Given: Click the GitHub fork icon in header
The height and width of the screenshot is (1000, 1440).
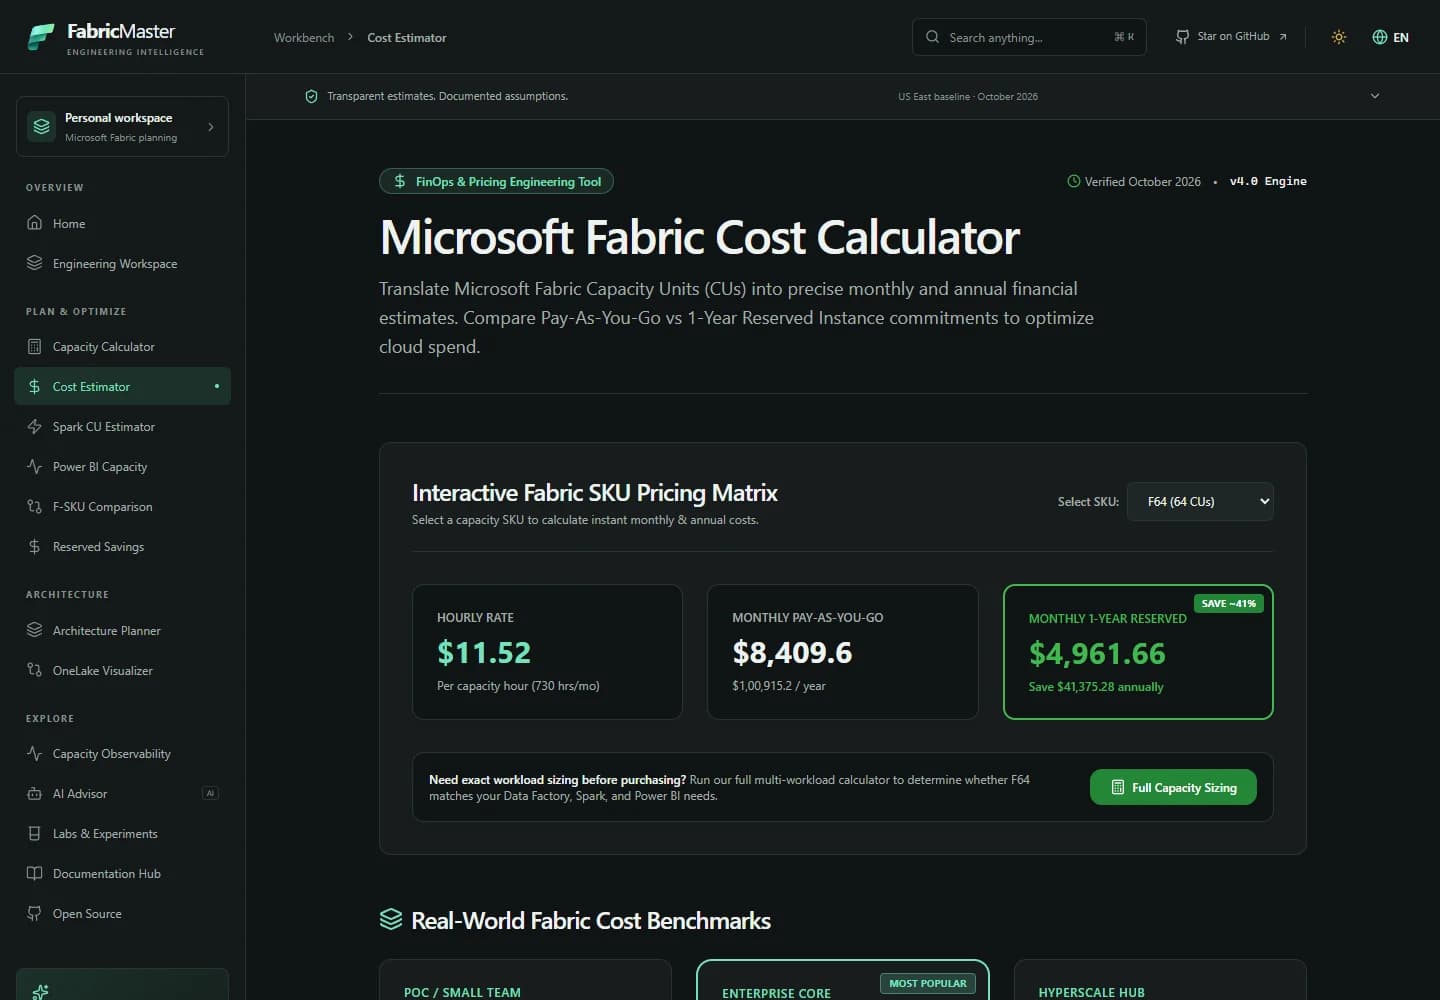Looking at the screenshot, I should (1182, 37).
